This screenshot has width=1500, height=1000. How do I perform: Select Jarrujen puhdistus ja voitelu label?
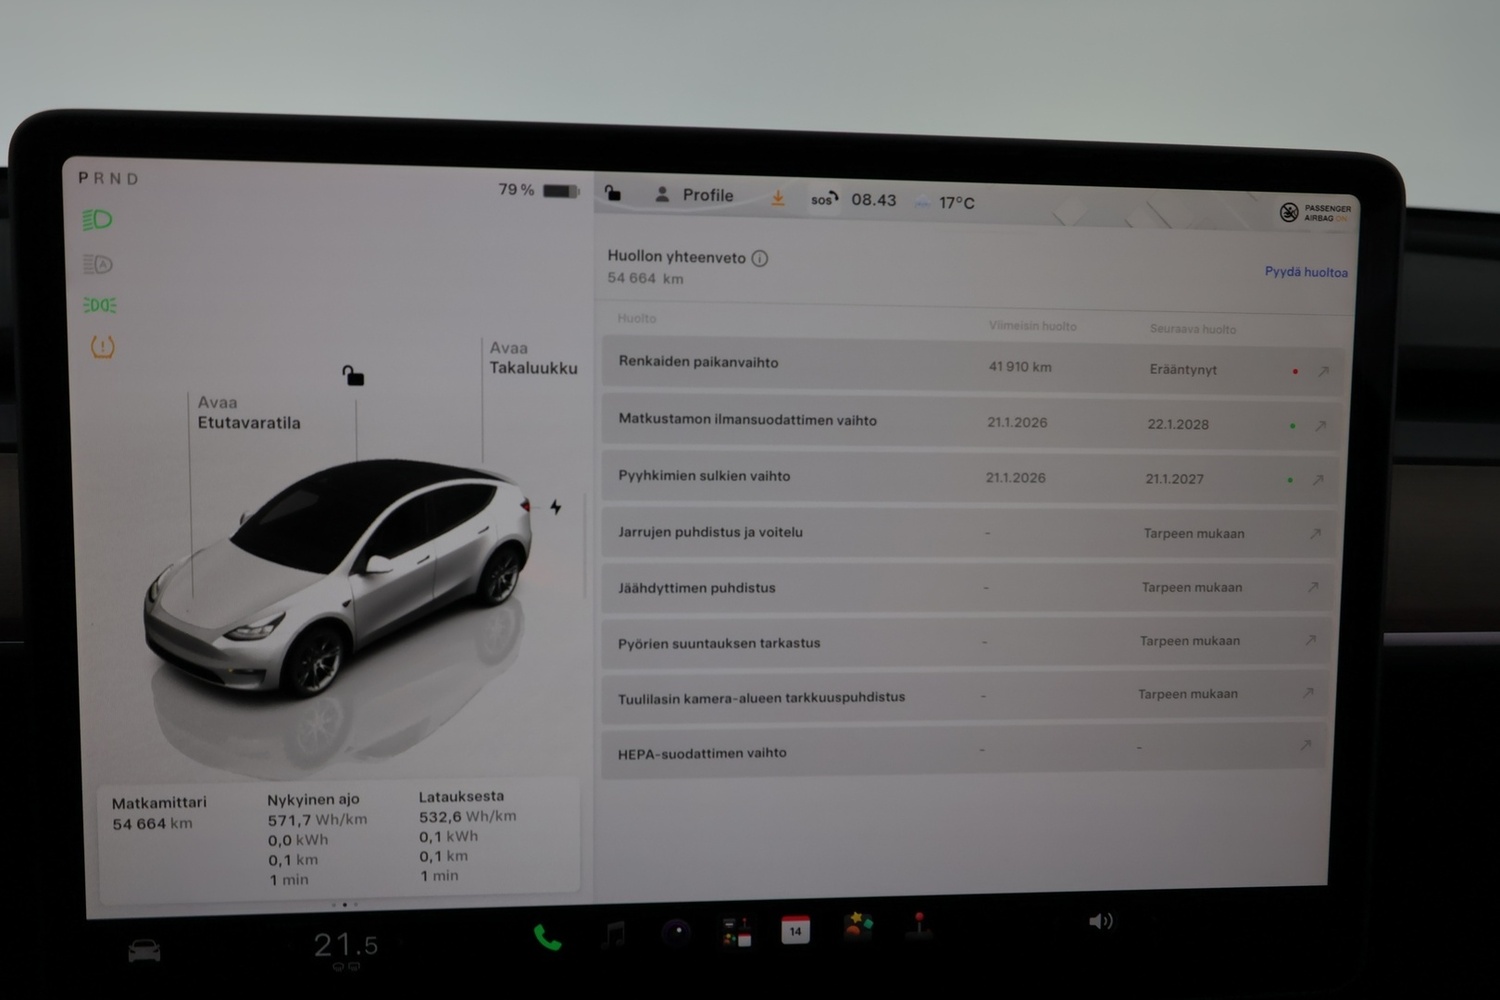coord(710,532)
